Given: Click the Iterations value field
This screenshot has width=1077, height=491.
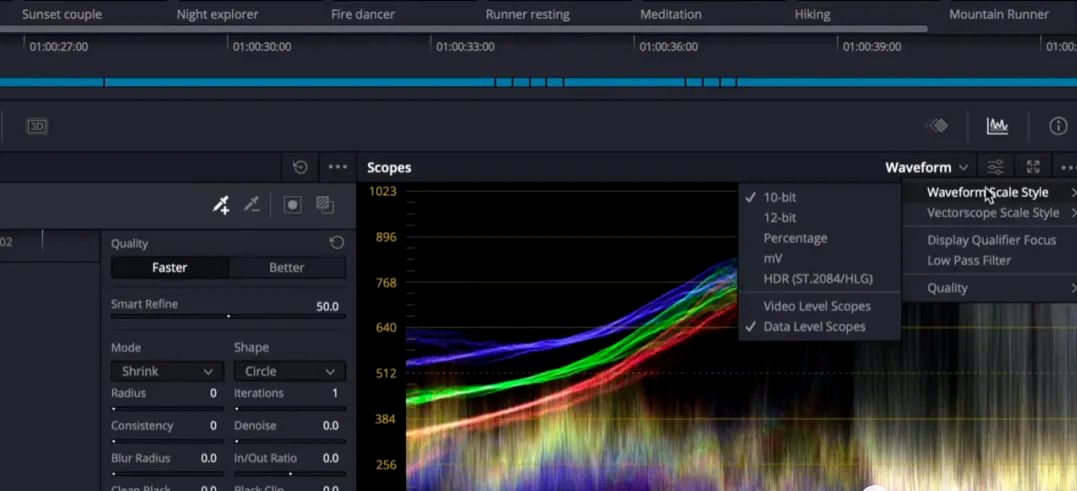Looking at the screenshot, I should 335,393.
